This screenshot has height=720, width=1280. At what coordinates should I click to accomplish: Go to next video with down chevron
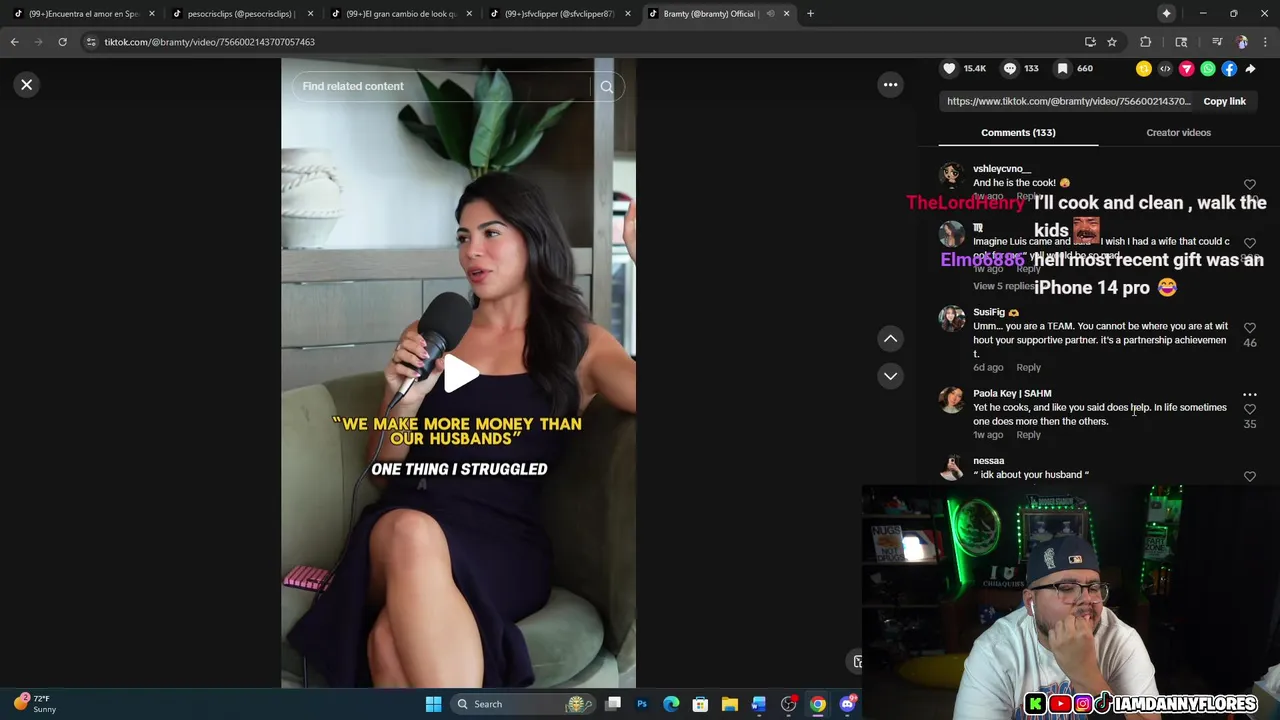(x=890, y=376)
